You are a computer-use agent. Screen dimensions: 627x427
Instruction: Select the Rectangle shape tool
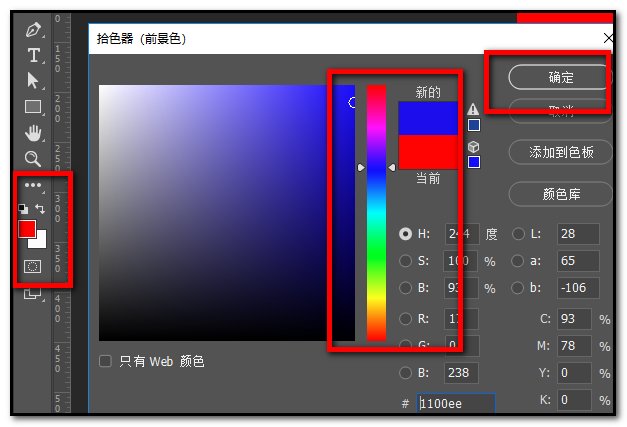click(33, 107)
